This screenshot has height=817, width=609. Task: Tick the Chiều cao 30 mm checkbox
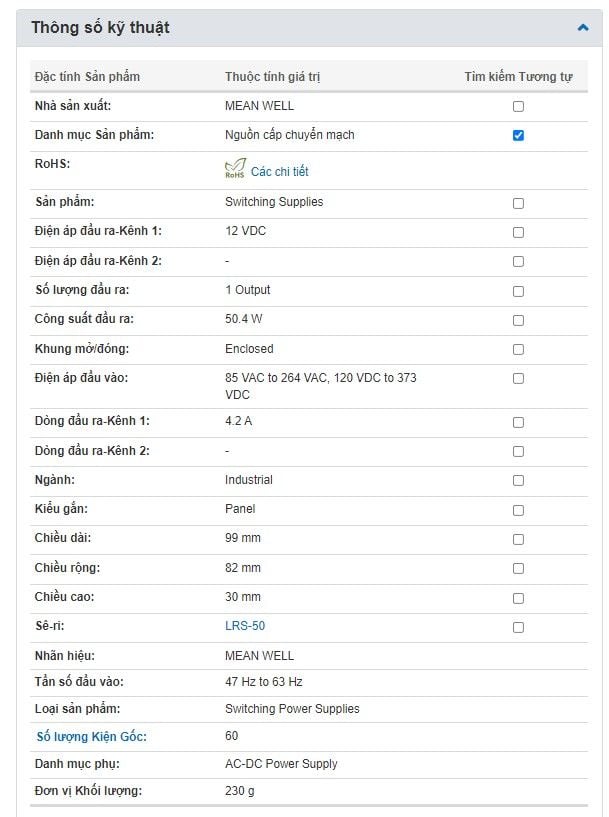(518, 598)
